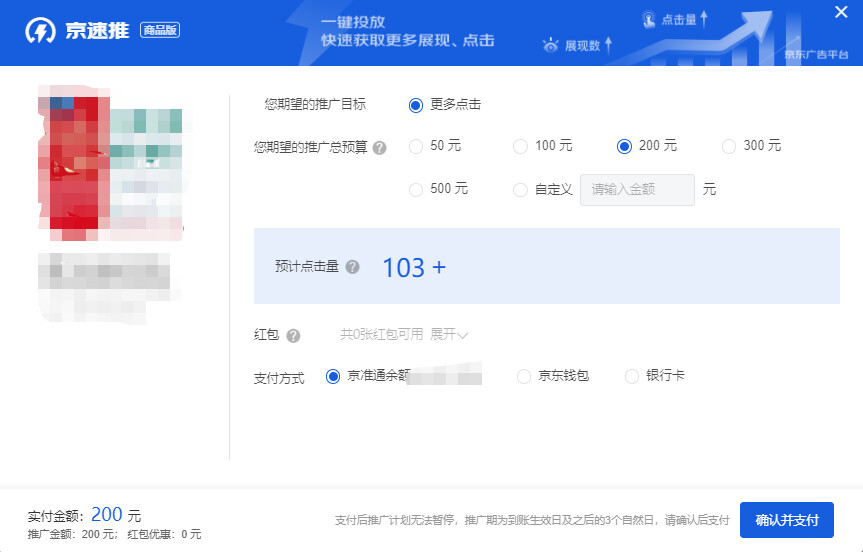Focus the 请输入金额 input field
This screenshot has width=863, height=552.
point(637,190)
